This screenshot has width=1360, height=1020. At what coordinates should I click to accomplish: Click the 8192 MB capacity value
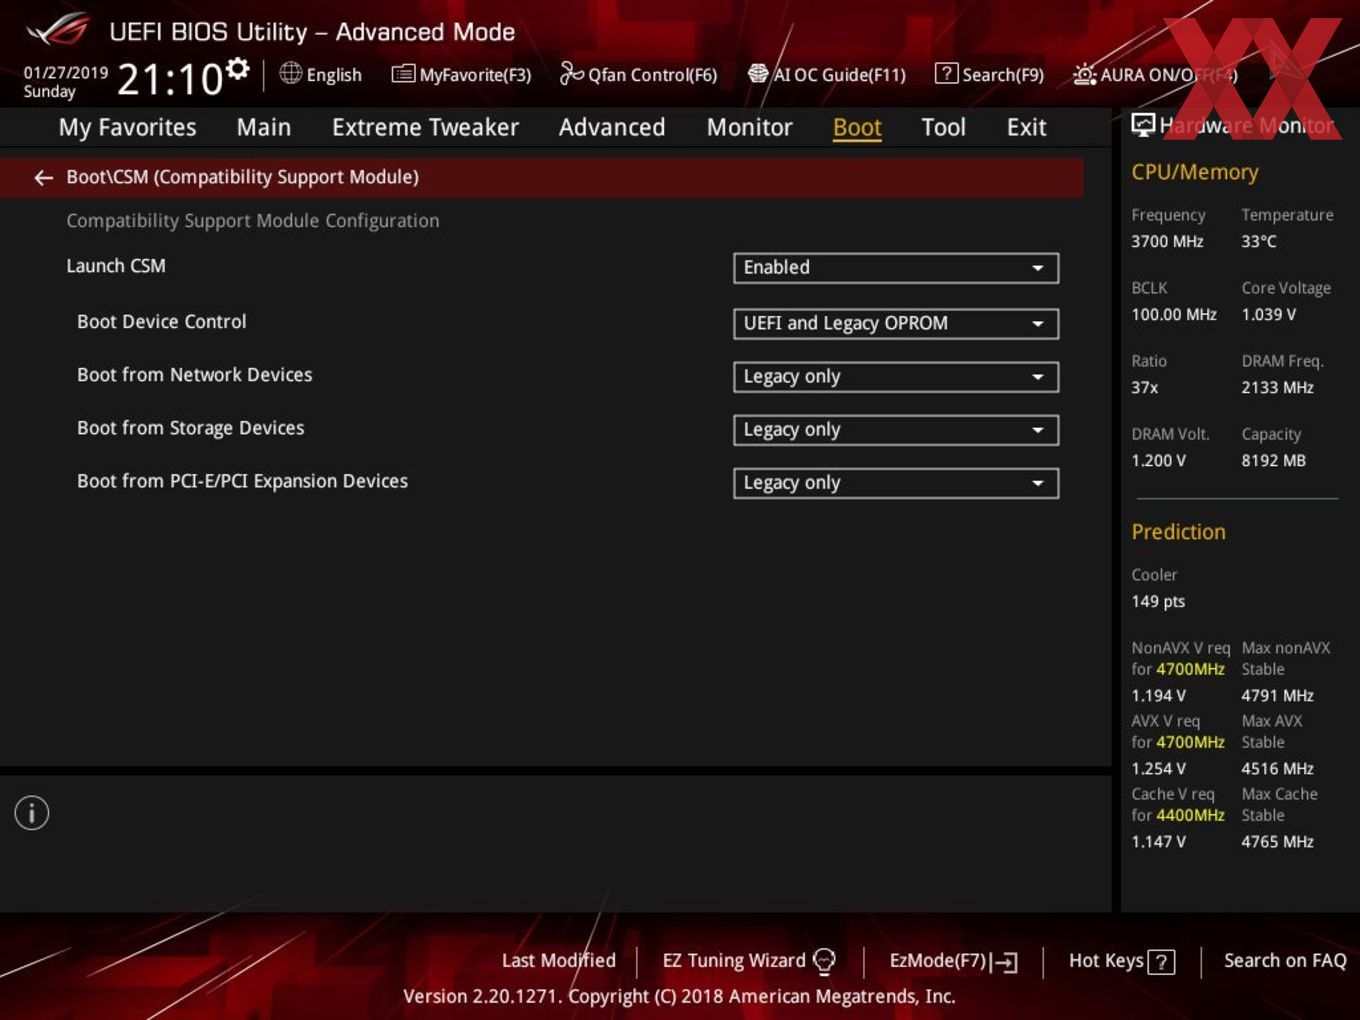click(x=1273, y=461)
